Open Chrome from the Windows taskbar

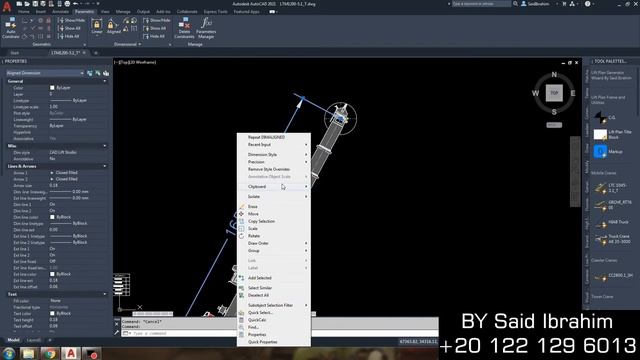(50, 354)
